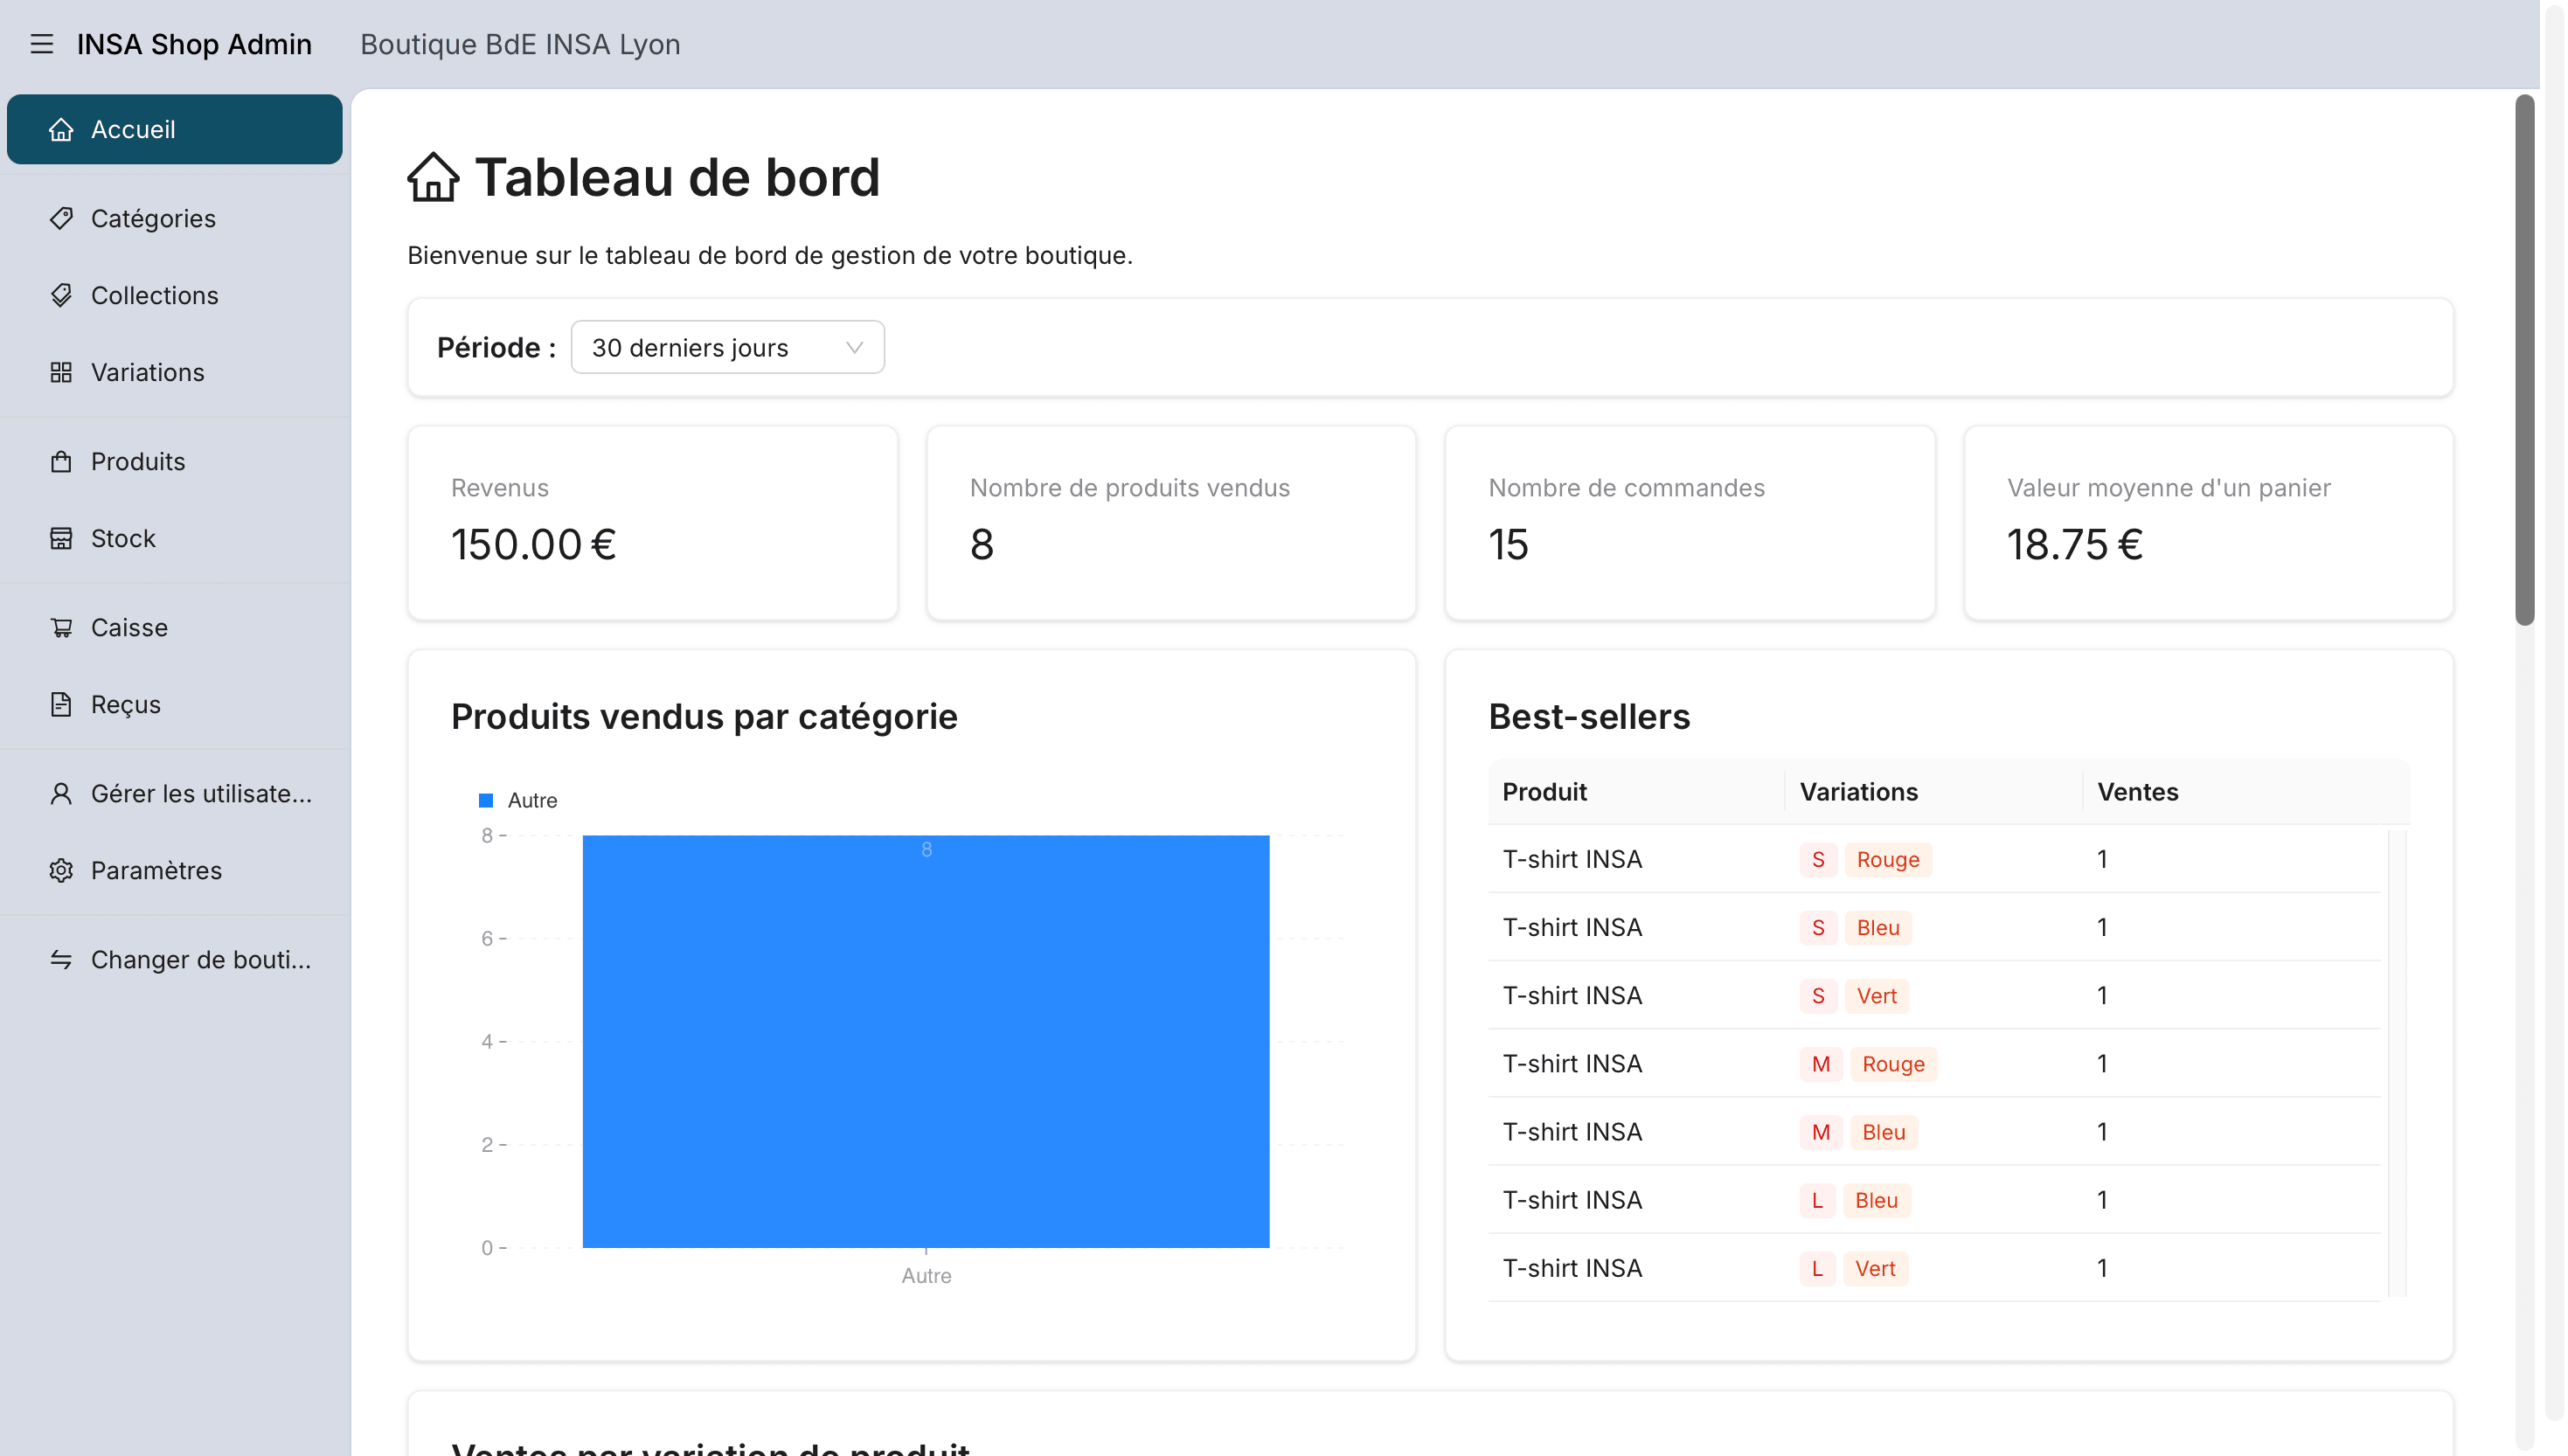Click the Best-sellers table scrollbar
Screen dimensions: 2568x1456
2396,1062
